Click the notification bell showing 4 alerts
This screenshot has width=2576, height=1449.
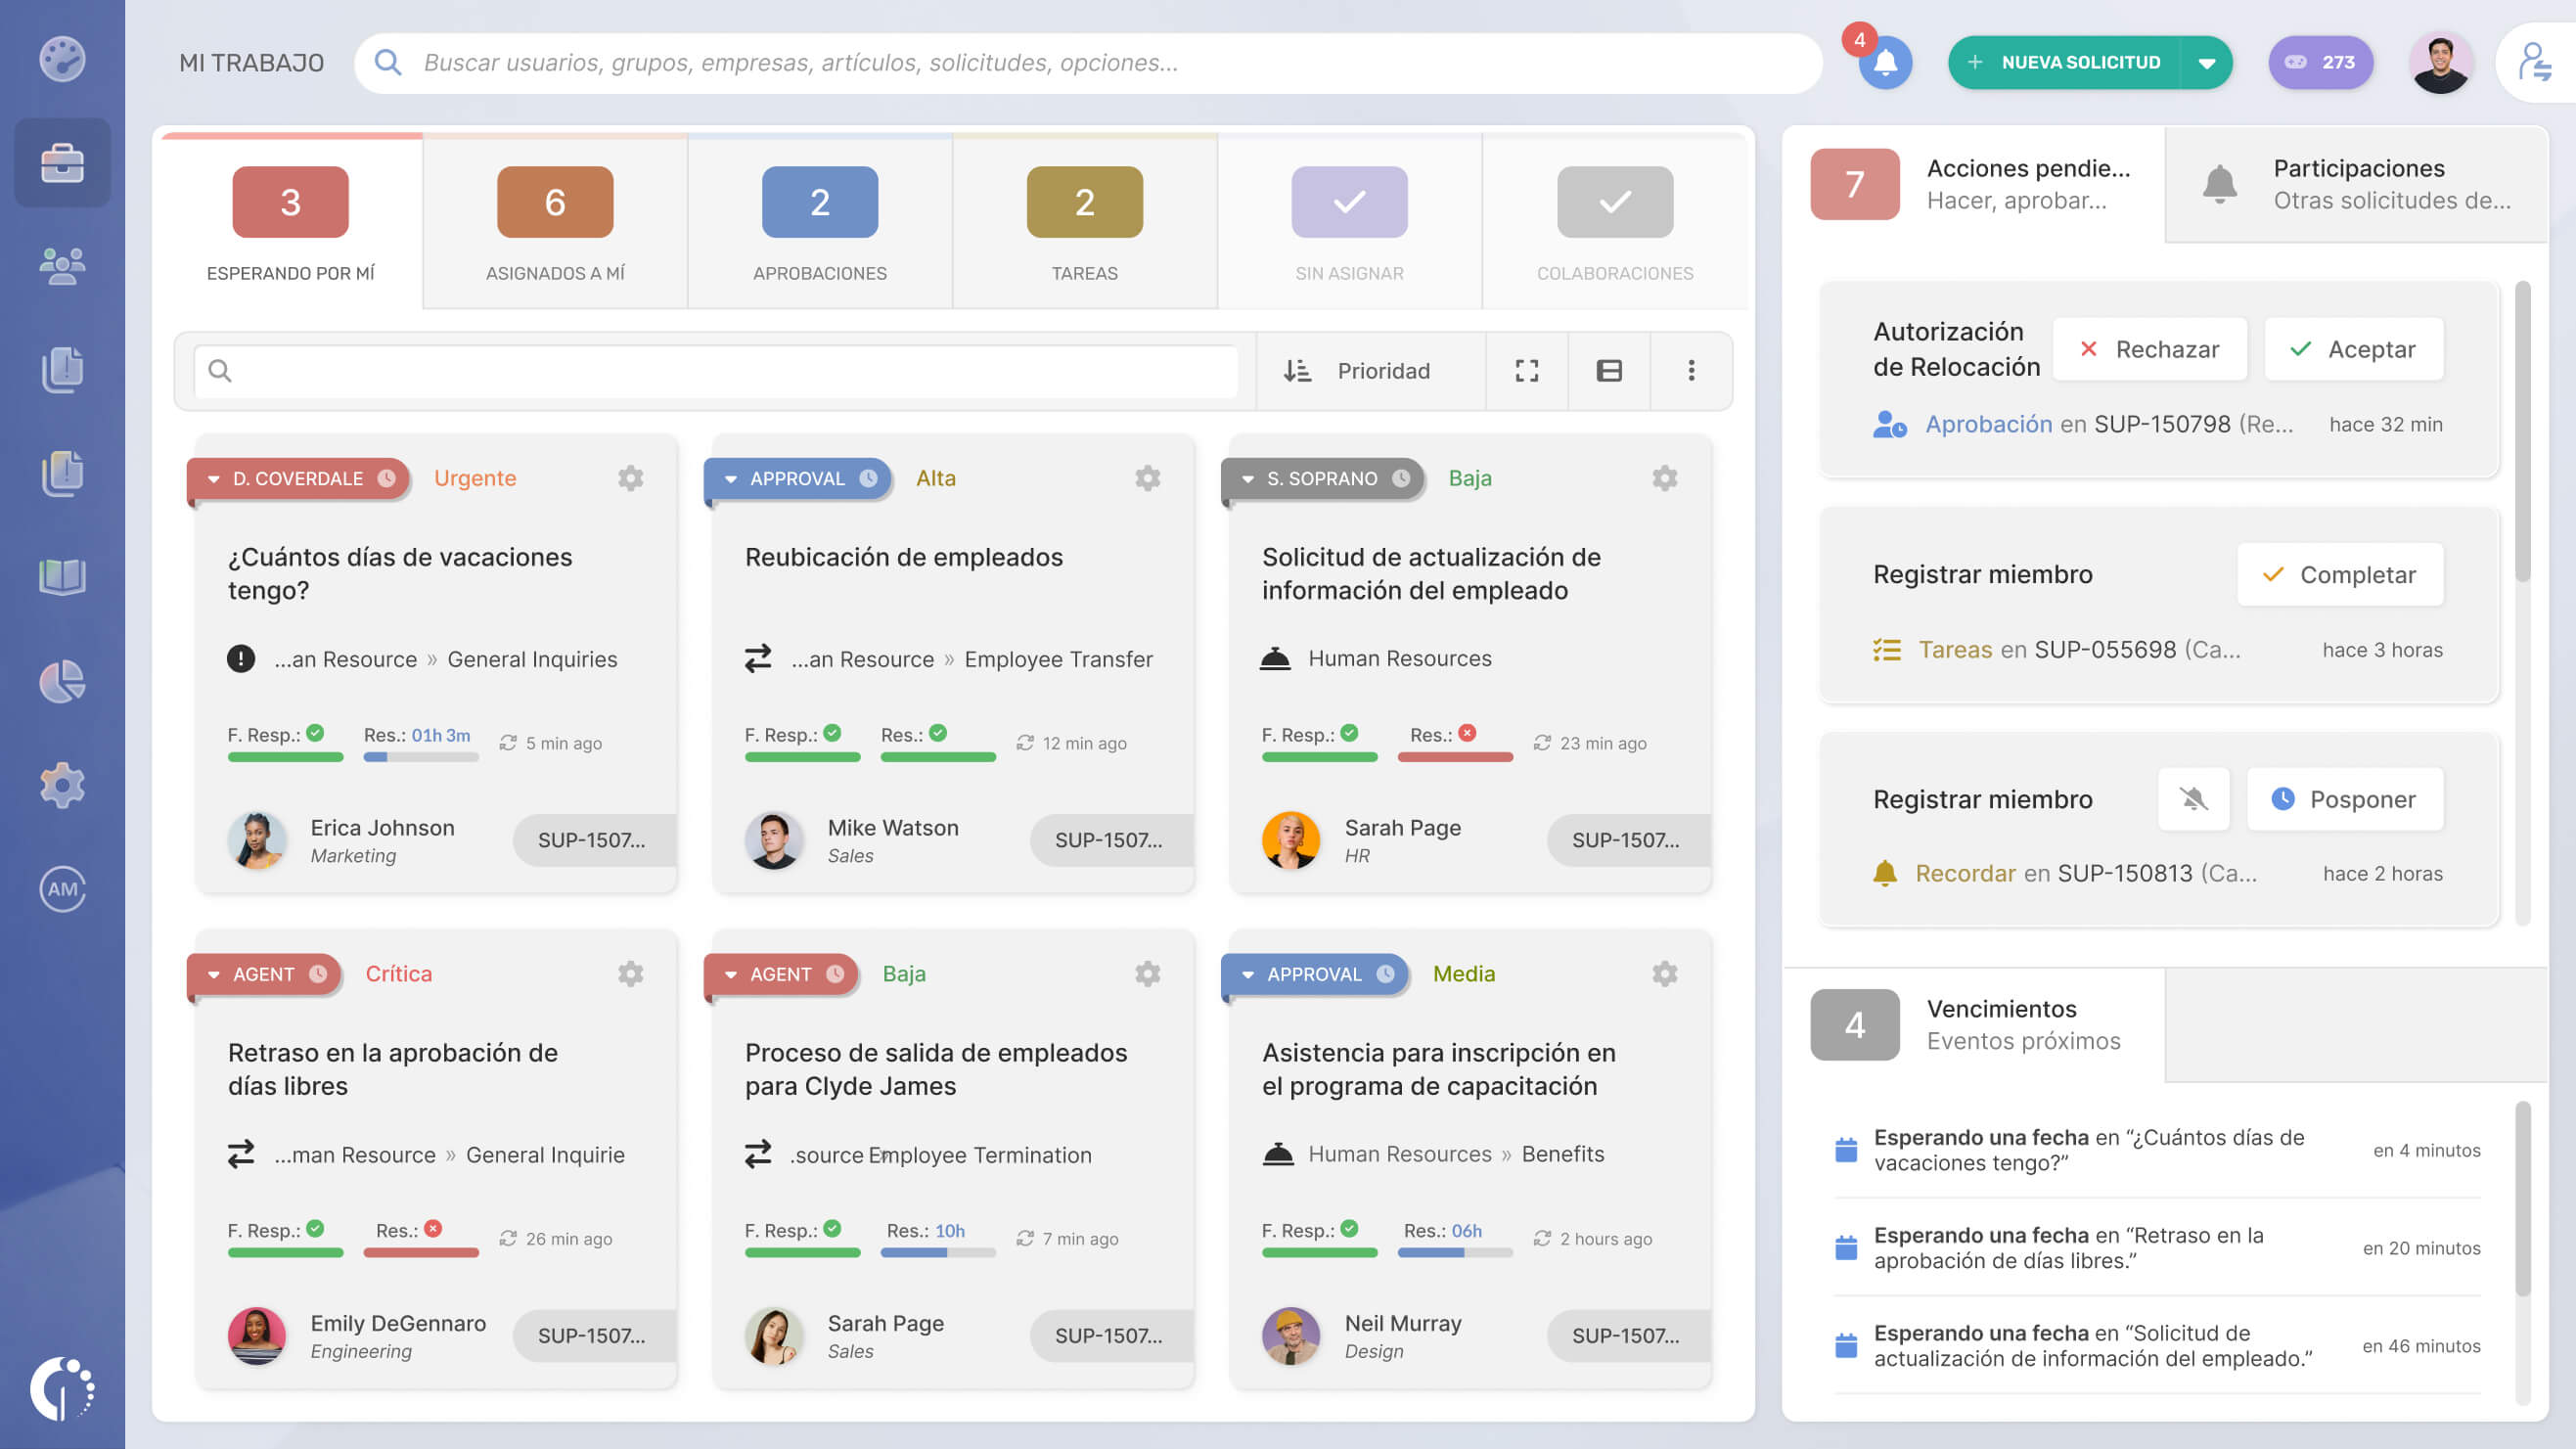(1884, 62)
